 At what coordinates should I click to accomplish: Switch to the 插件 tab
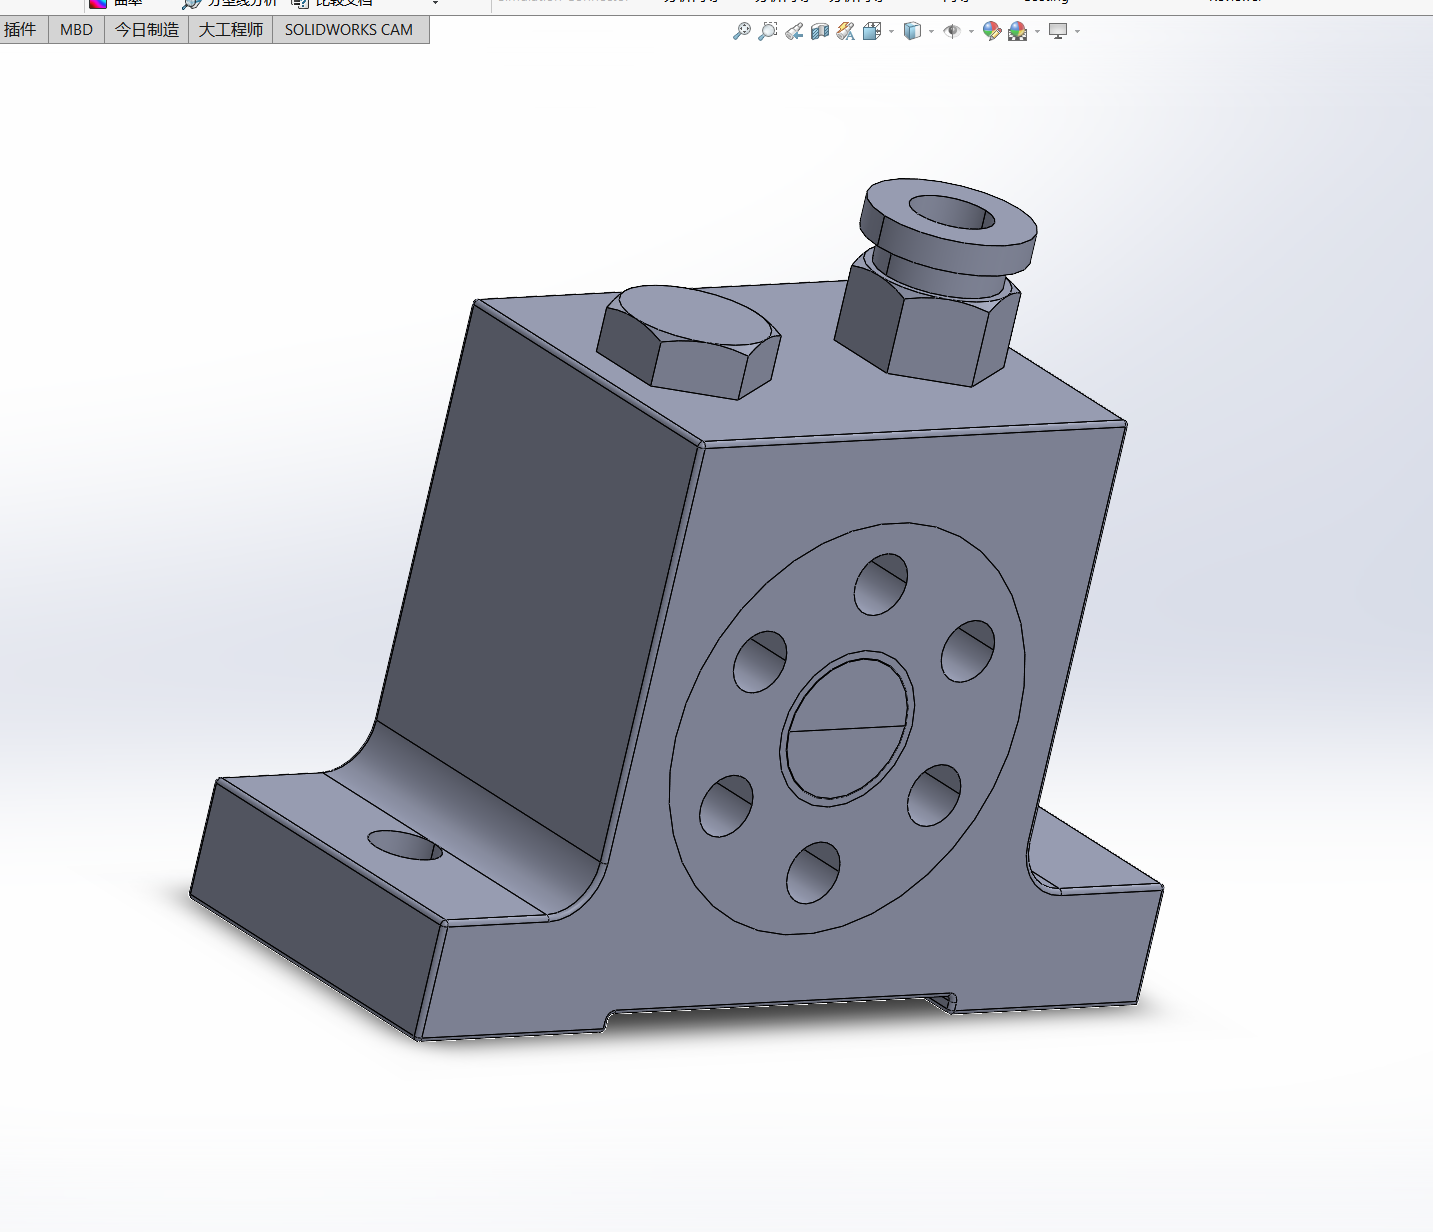click(x=21, y=30)
